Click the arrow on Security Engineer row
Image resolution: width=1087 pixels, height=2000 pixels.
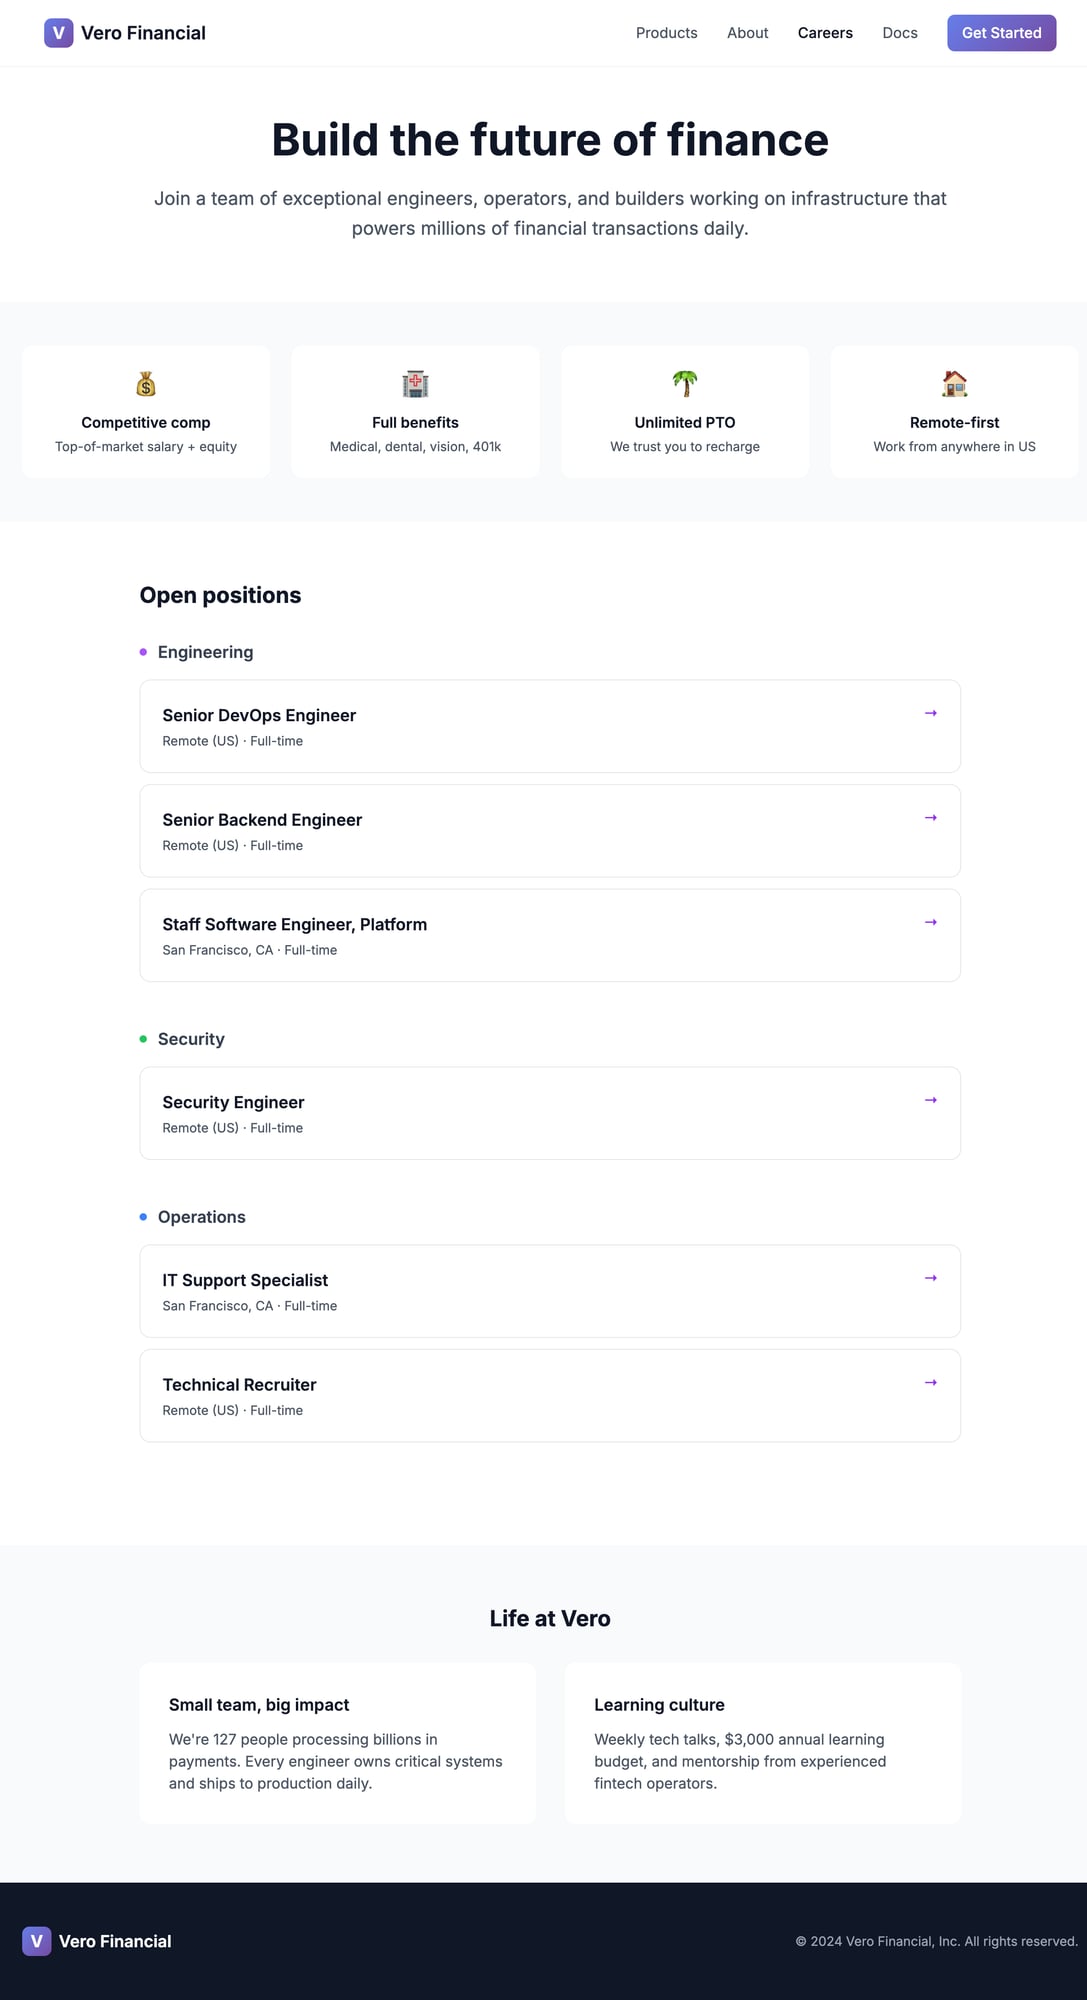point(931,1101)
